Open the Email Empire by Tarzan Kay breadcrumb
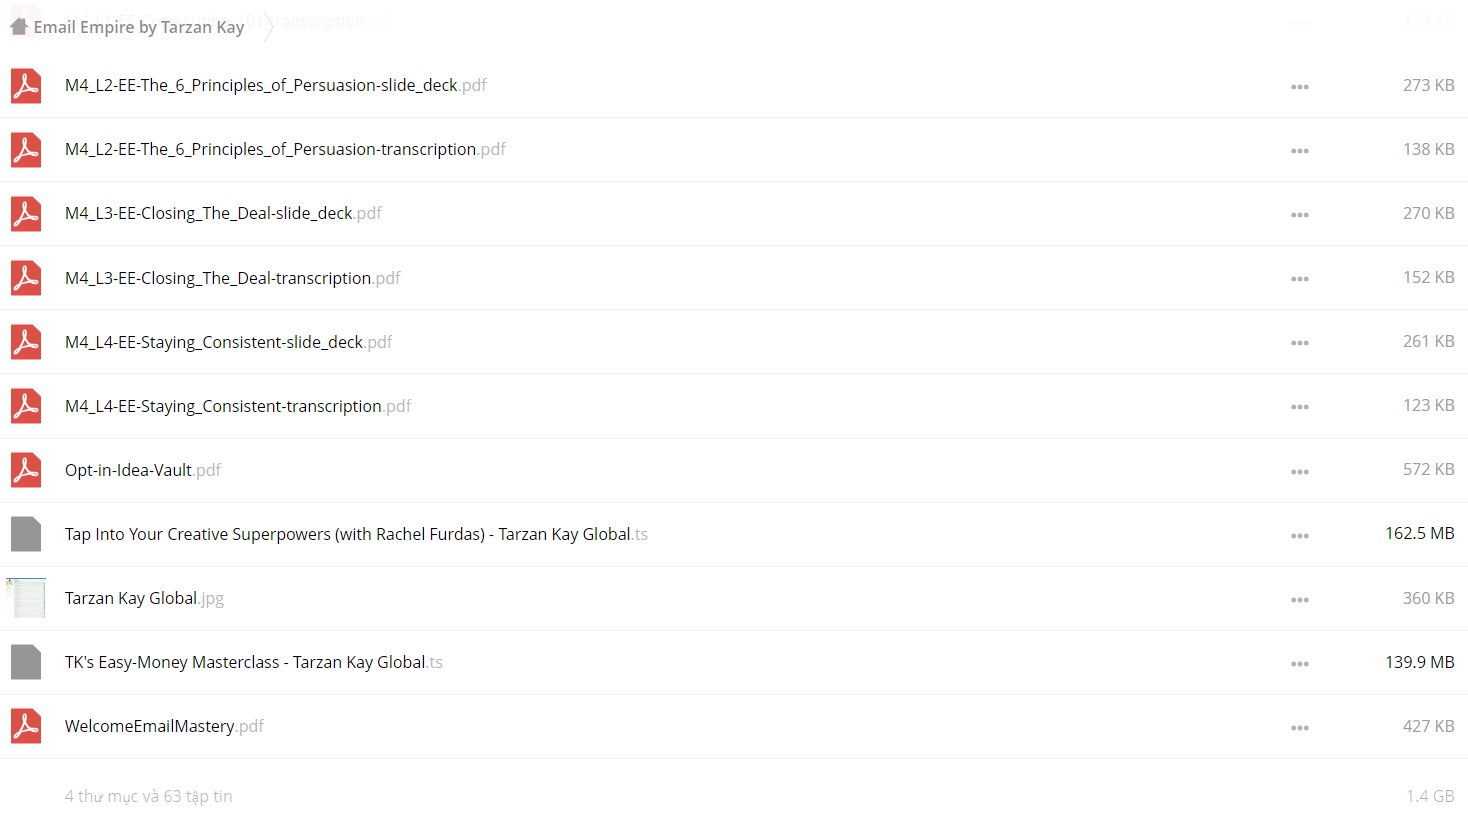The image size is (1468, 818). click(x=139, y=27)
